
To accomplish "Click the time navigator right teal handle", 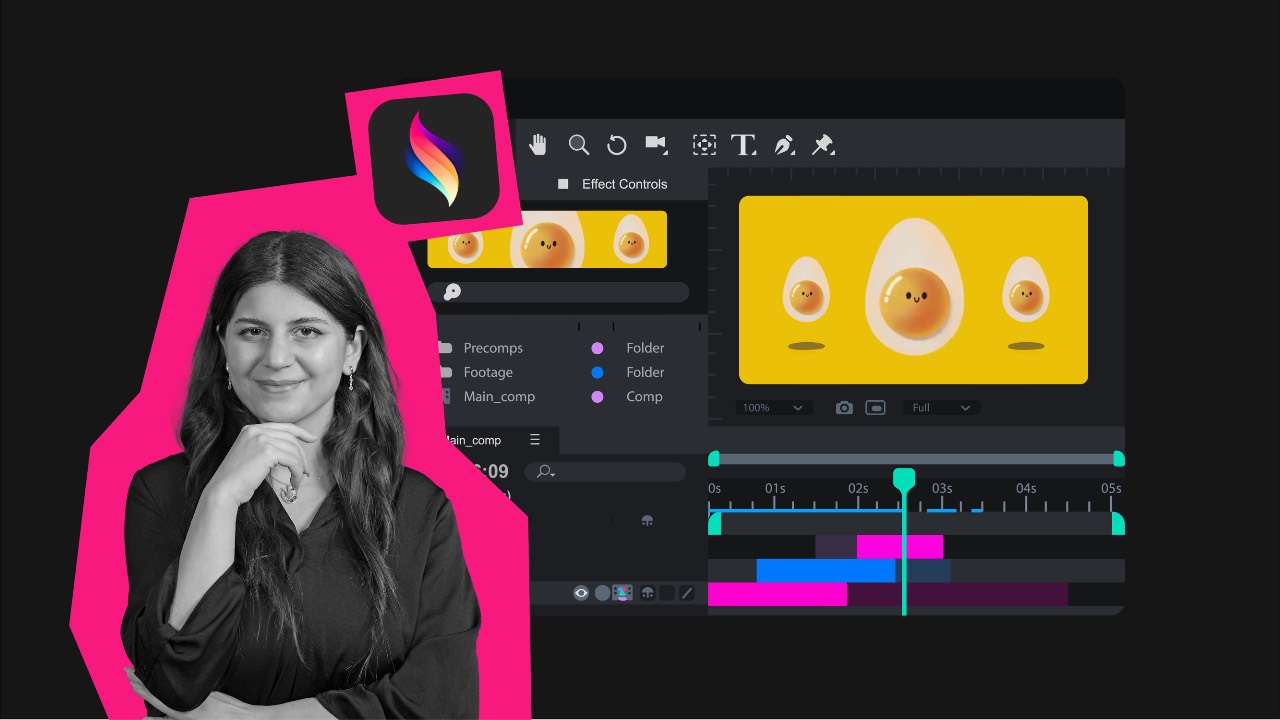I will point(1119,459).
